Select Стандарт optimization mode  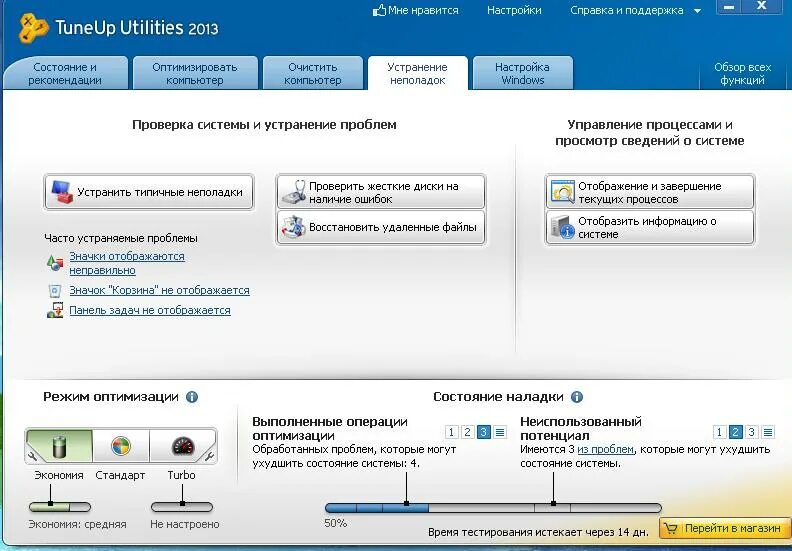coord(121,446)
